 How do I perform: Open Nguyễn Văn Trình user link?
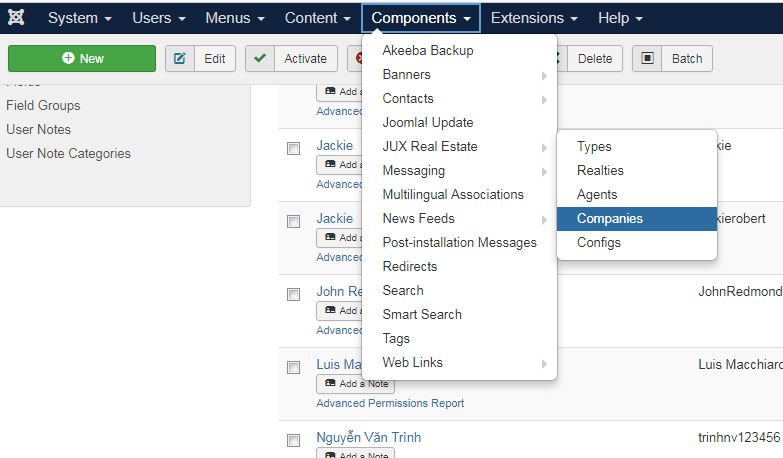click(369, 437)
